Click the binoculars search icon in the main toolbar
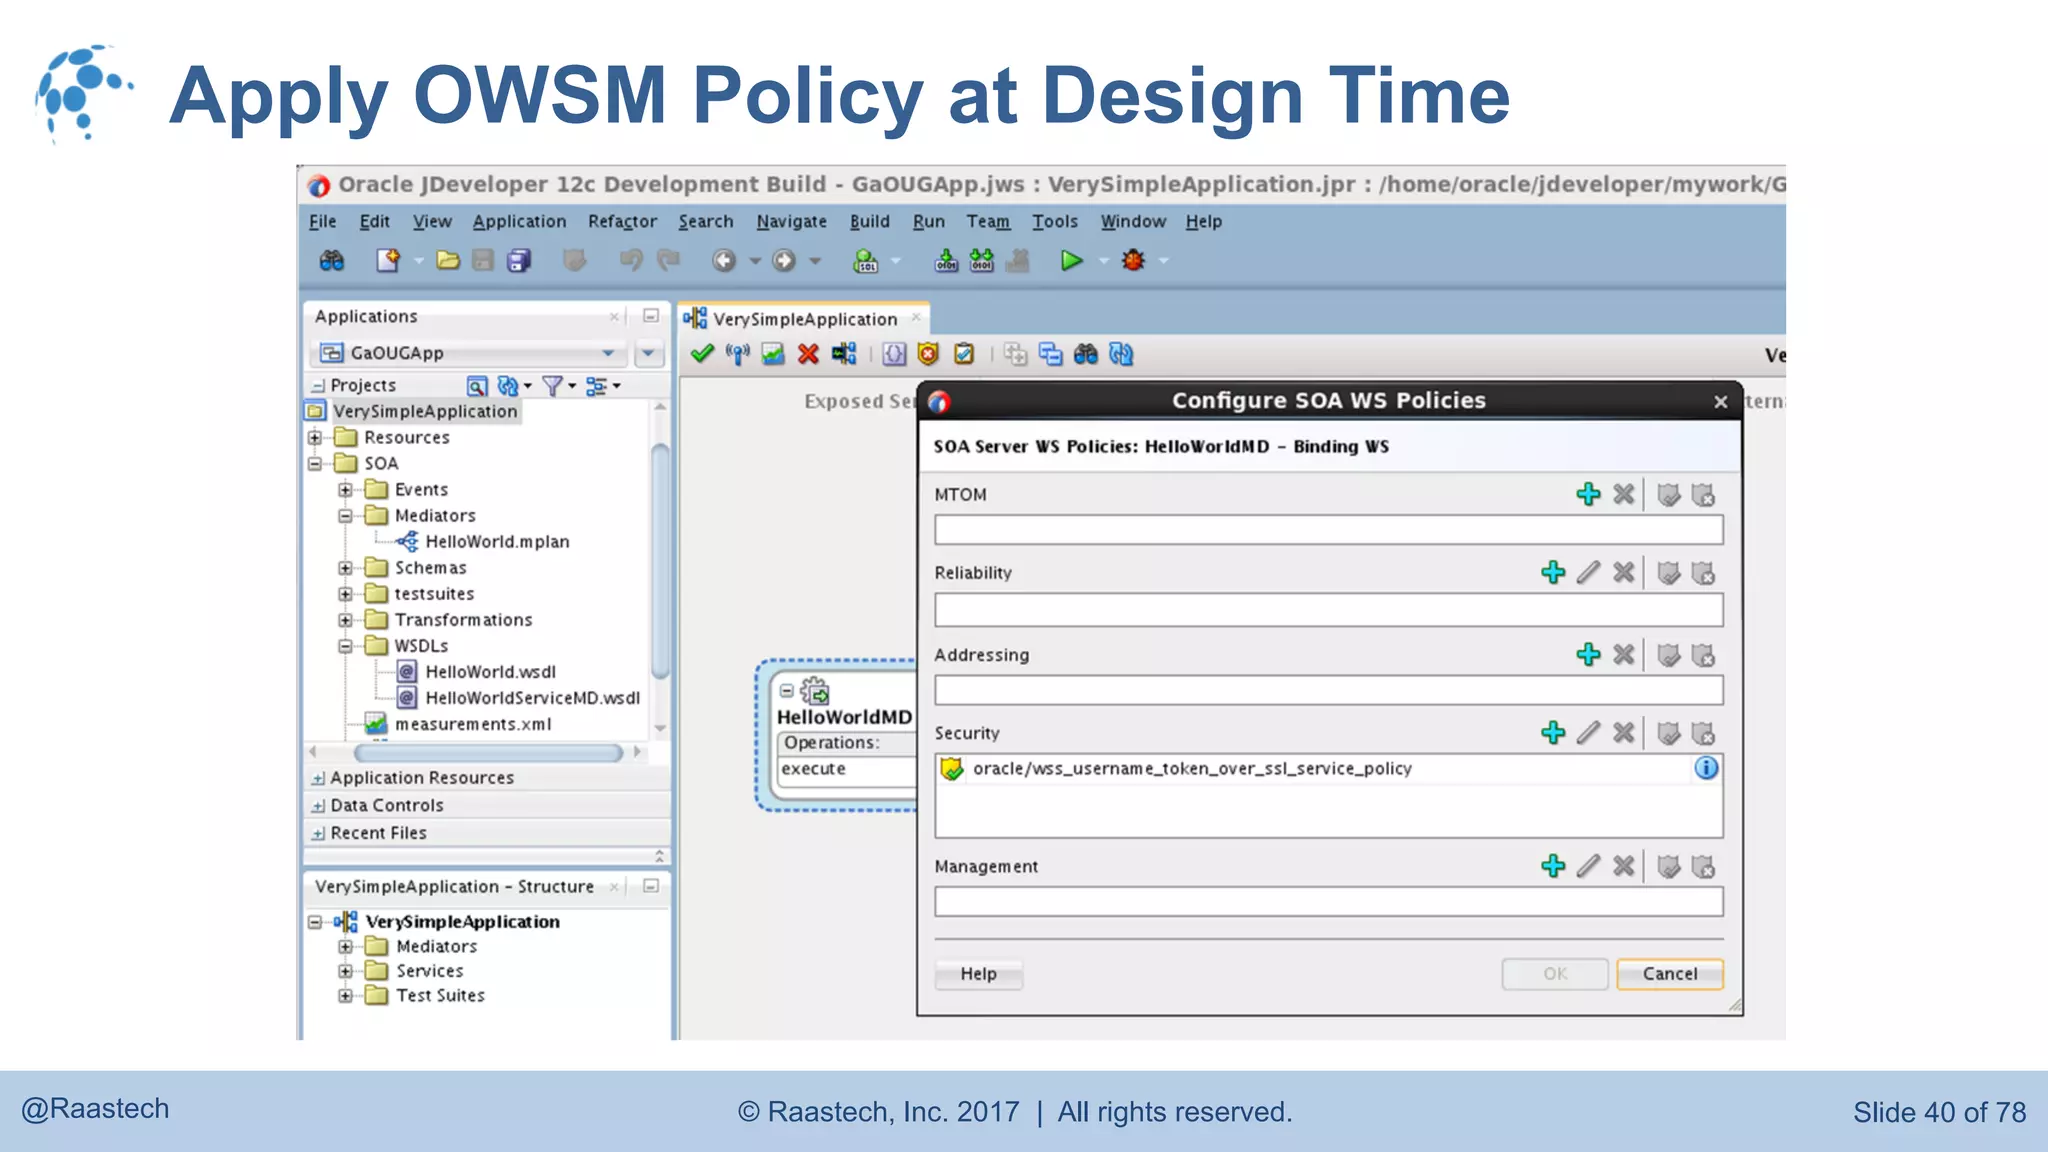 coord(332,261)
